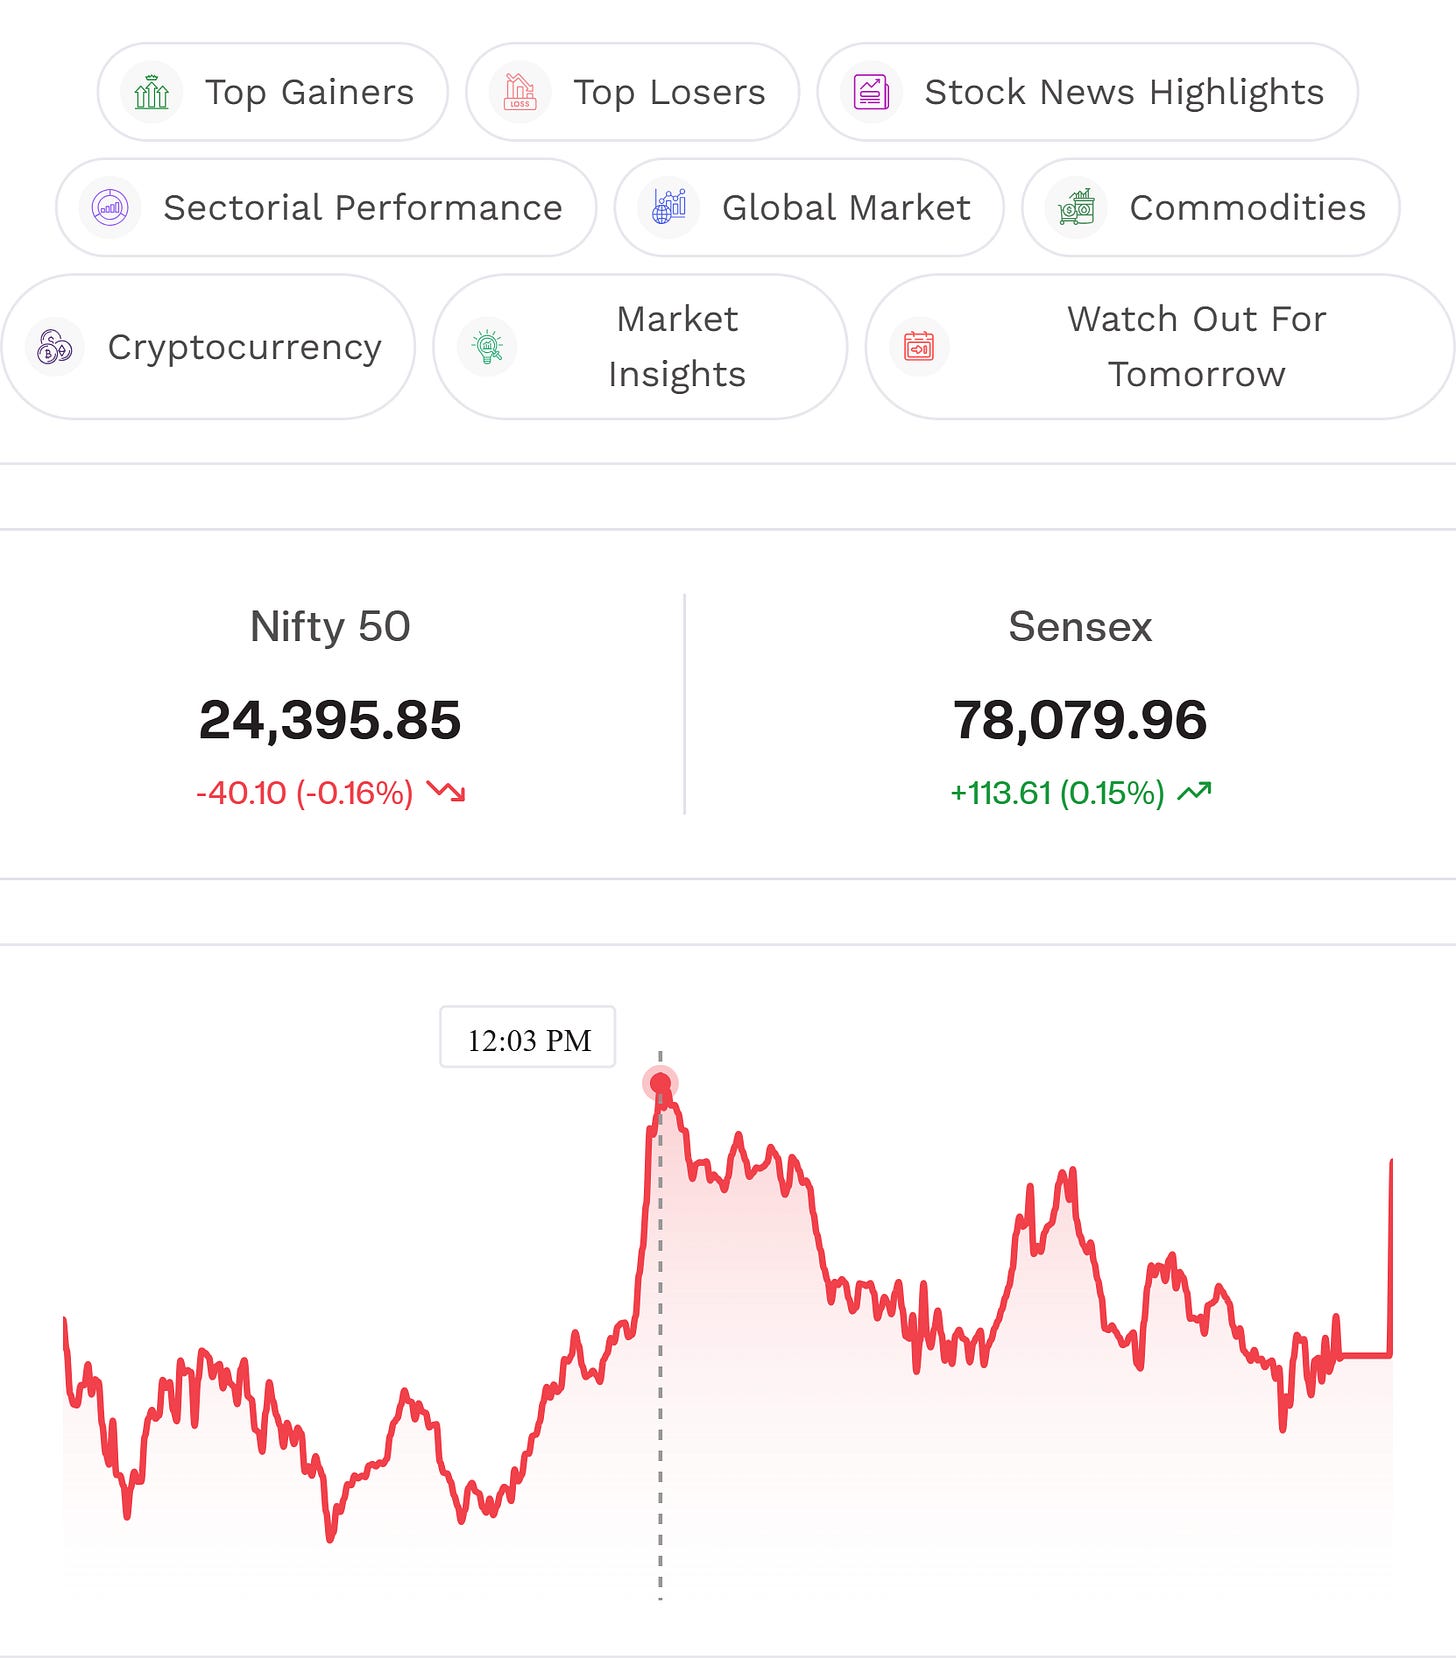Click the Cryptocurrency coins icon
Screen dimensions: 1456x1658
pyautogui.click(x=55, y=347)
